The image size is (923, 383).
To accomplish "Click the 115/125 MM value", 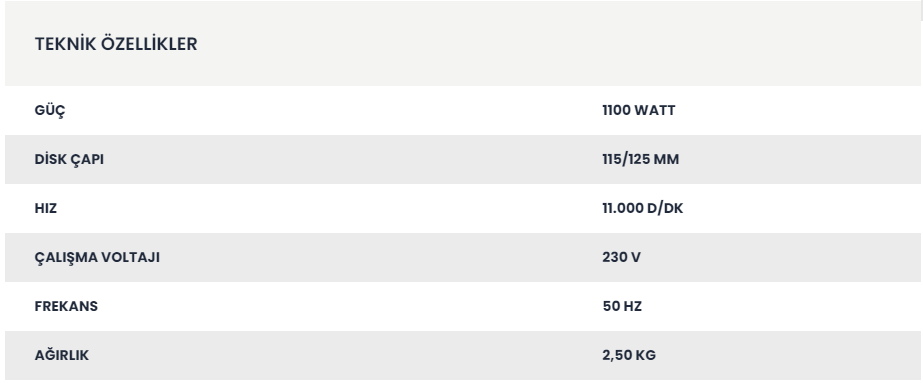I will (640, 159).
